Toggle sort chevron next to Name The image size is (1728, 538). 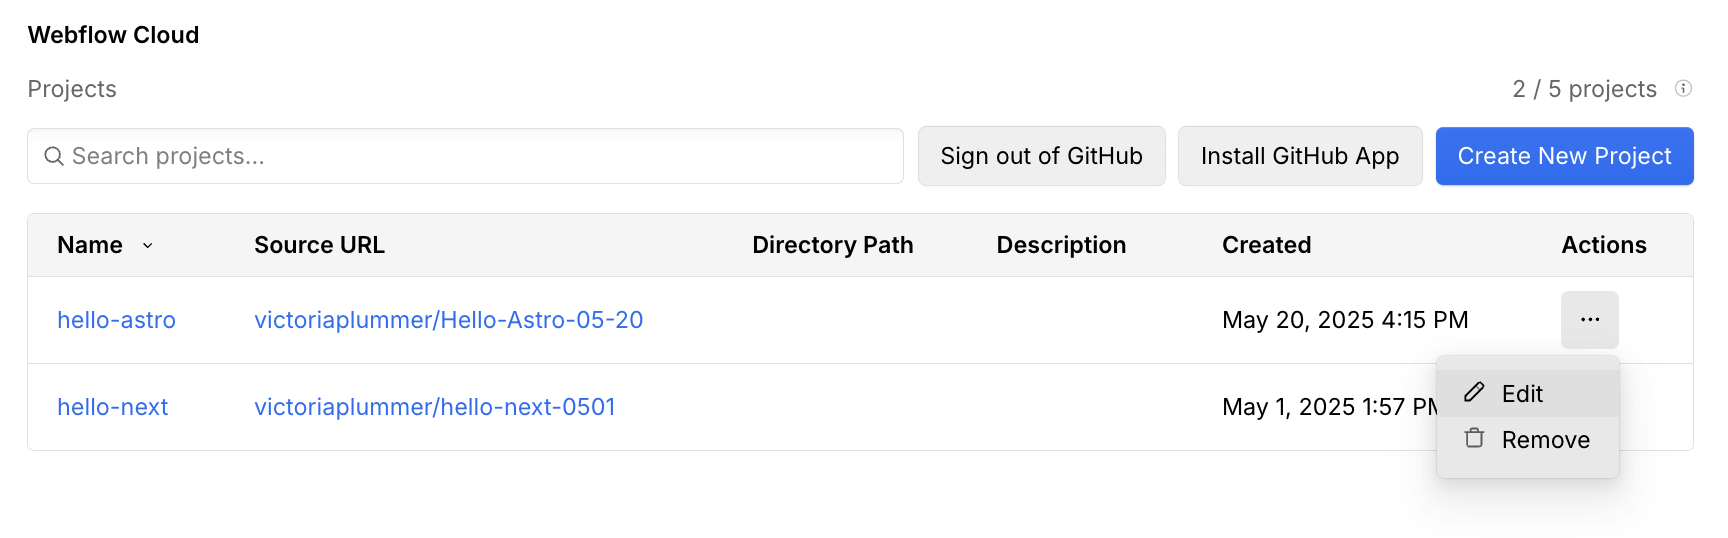coord(148,245)
